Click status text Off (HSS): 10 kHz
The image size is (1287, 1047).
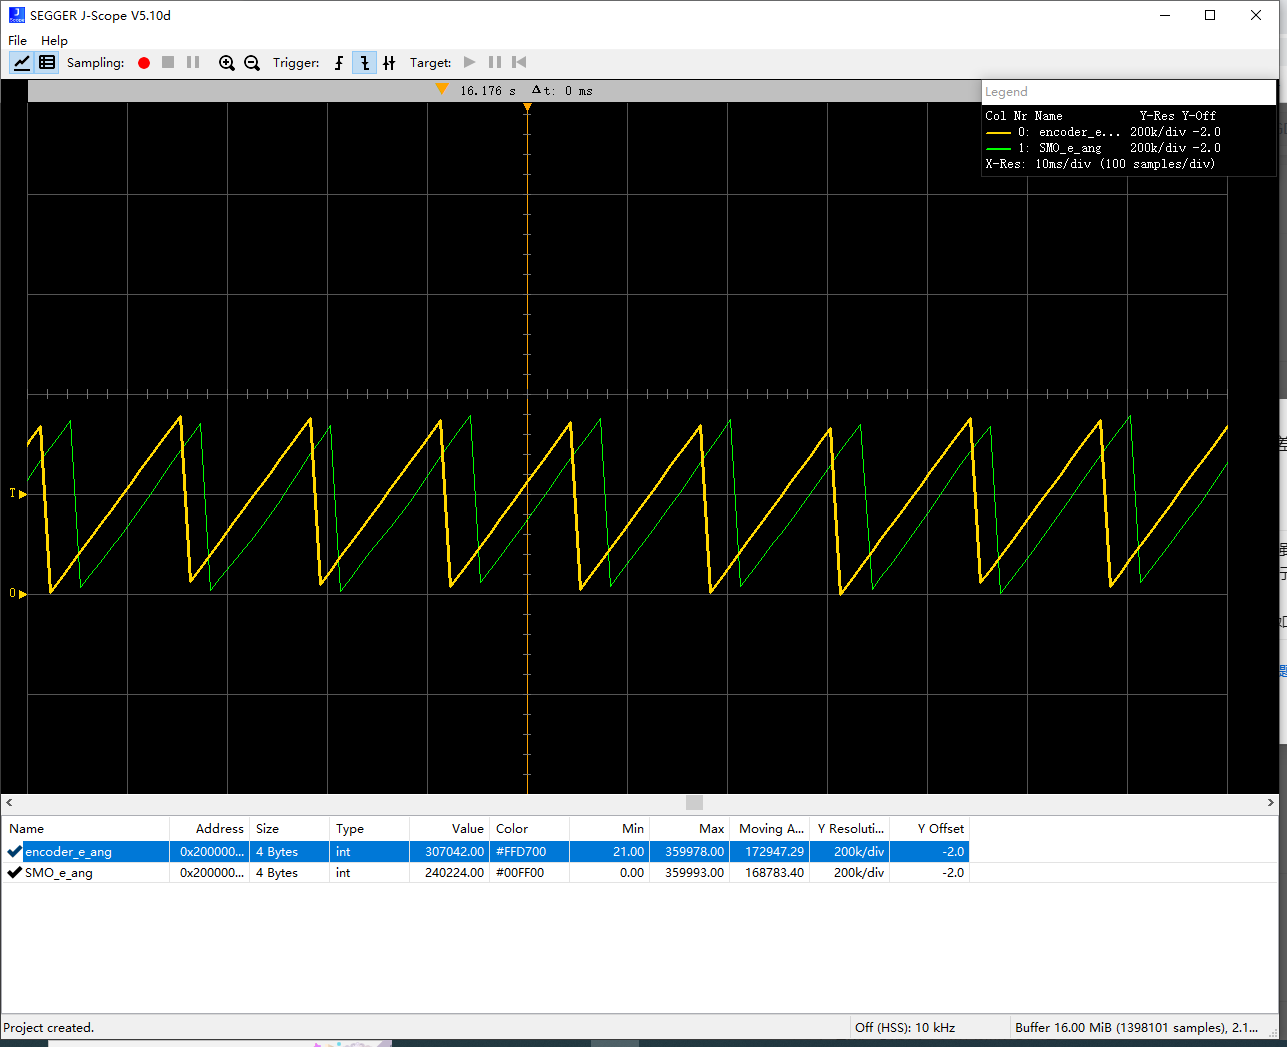905,1027
